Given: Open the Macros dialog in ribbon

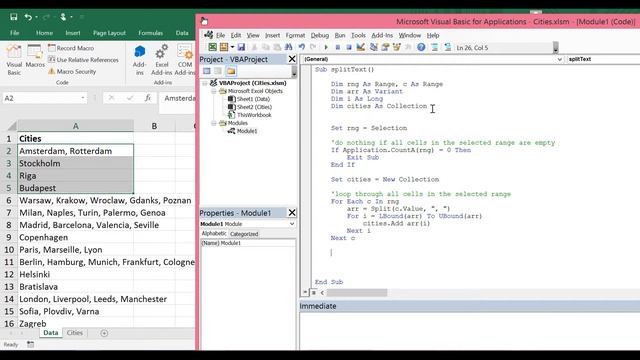Looking at the screenshot, I should point(35,56).
